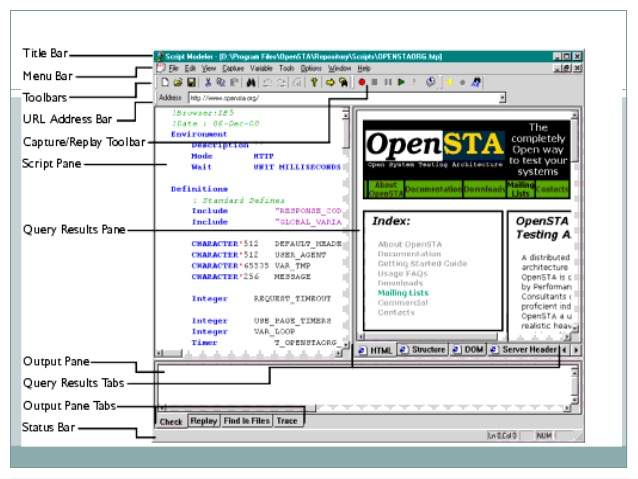The image size is (638, 479).
Task: Click the script pane vertical scrollbar thumb
Action: click(x=346, y=134)
